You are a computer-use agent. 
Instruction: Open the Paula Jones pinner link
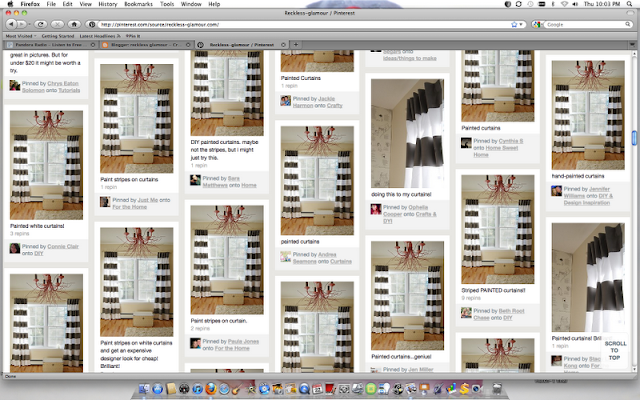coord(243,341)
